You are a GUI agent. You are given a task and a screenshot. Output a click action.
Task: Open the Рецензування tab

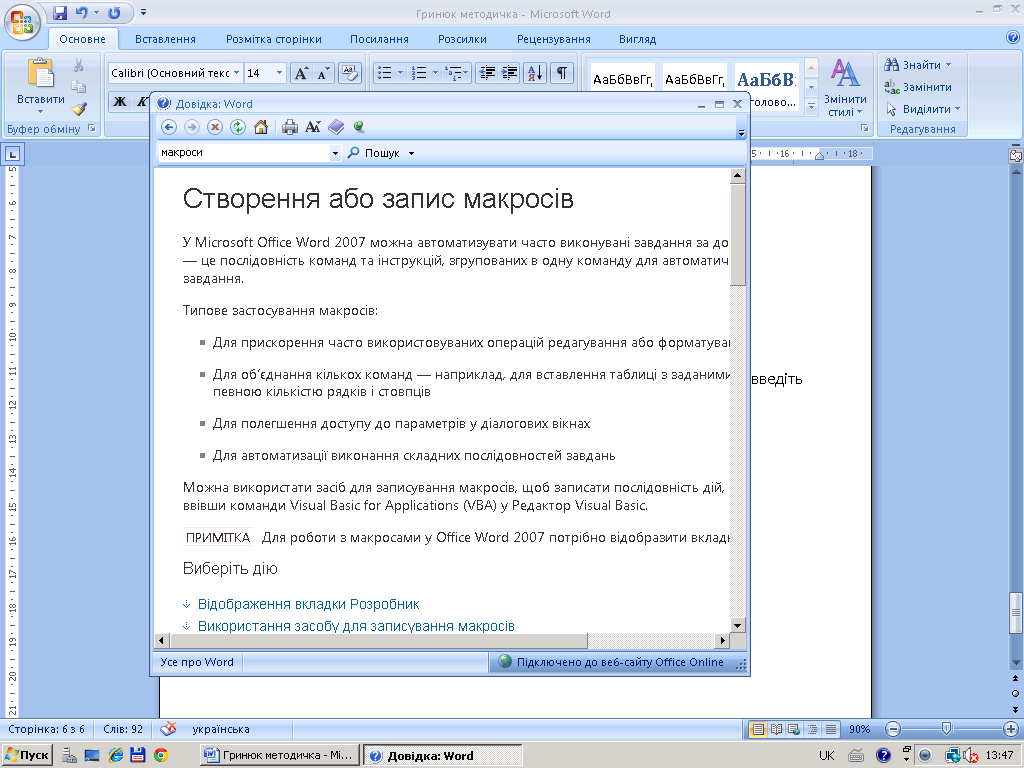554,39
